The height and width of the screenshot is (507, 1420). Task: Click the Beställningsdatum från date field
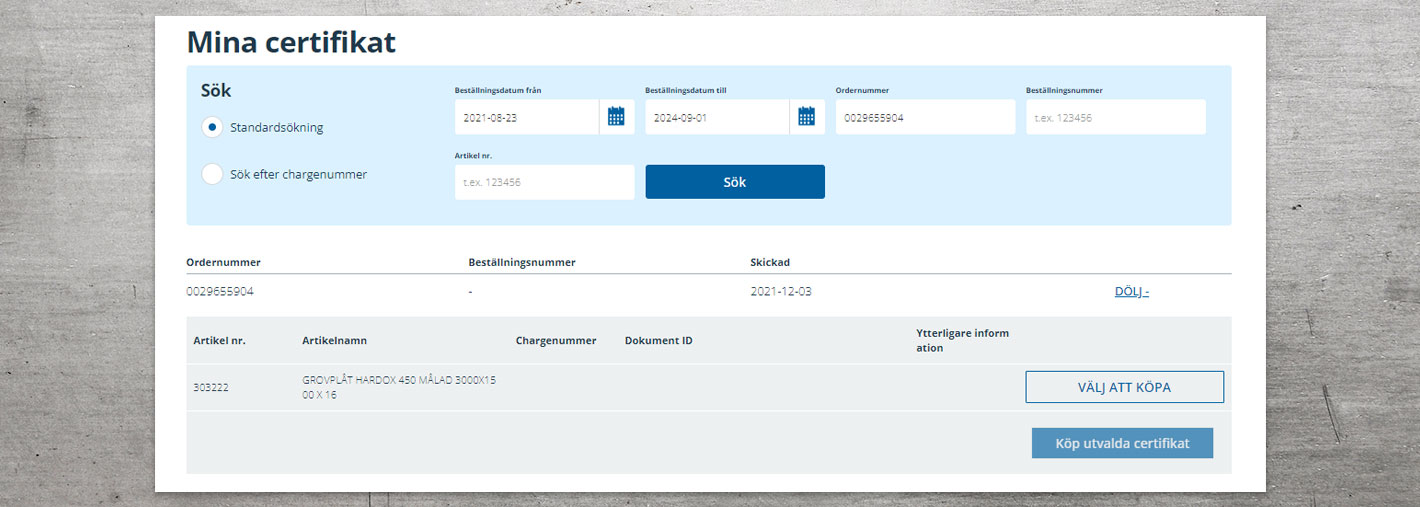coord(526,118)
